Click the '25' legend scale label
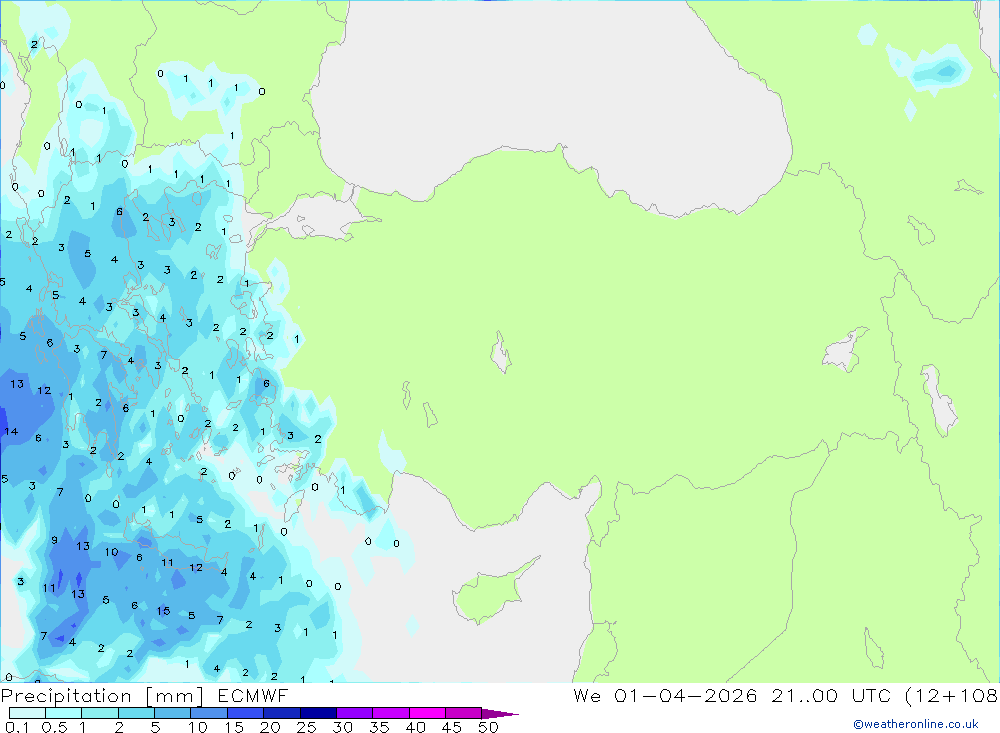1000x733 pixels. (x=307, y=727)
